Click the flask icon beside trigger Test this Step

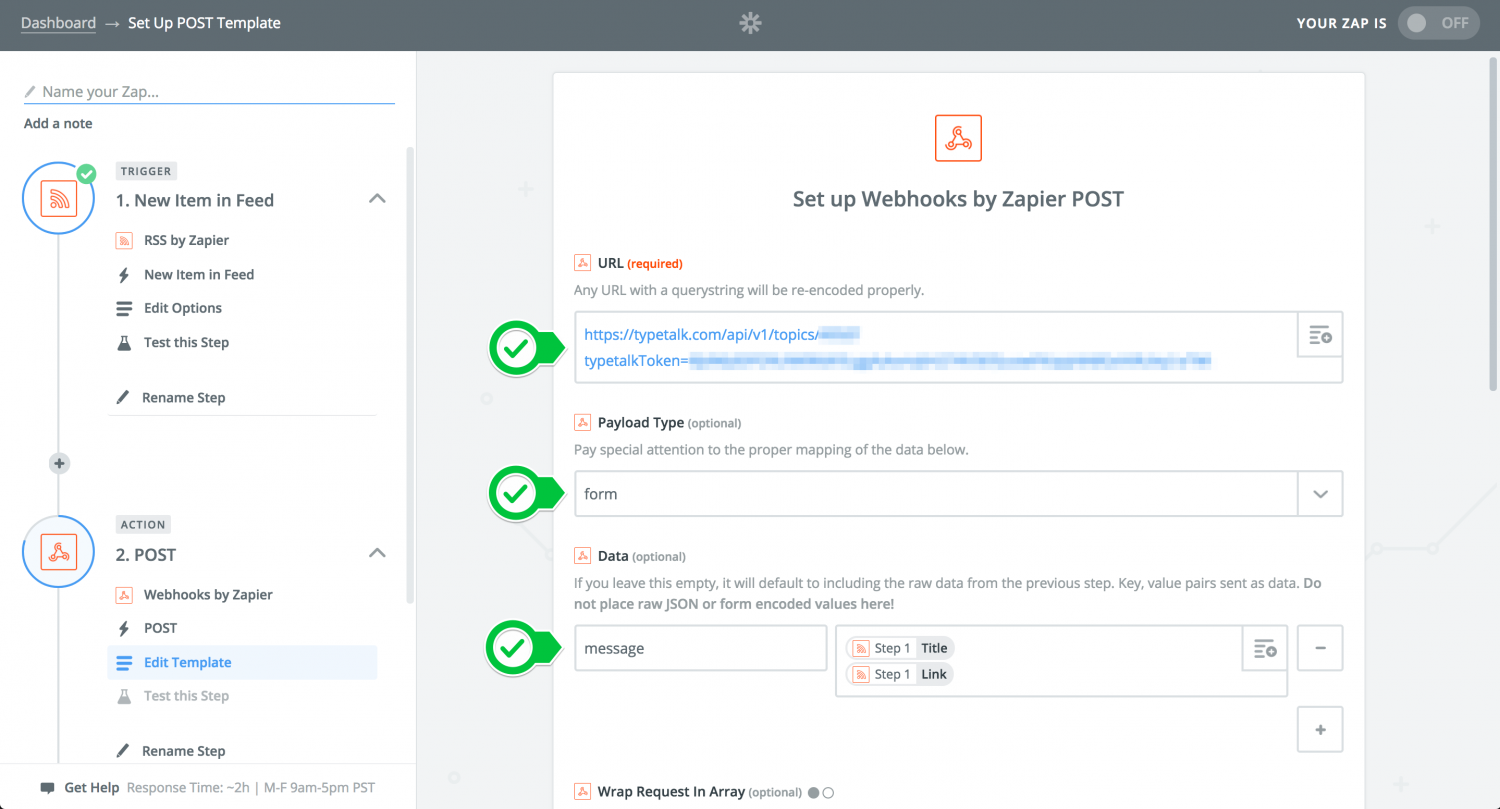(124, 342)
